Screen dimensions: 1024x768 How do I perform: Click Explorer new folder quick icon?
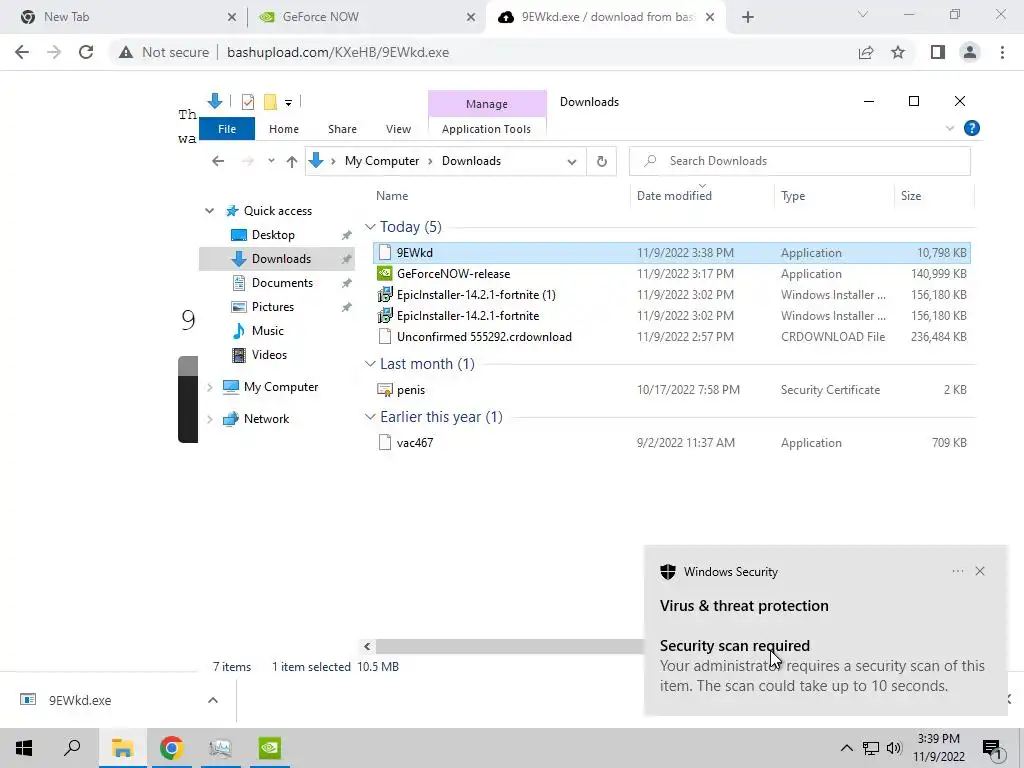point(270,102)
